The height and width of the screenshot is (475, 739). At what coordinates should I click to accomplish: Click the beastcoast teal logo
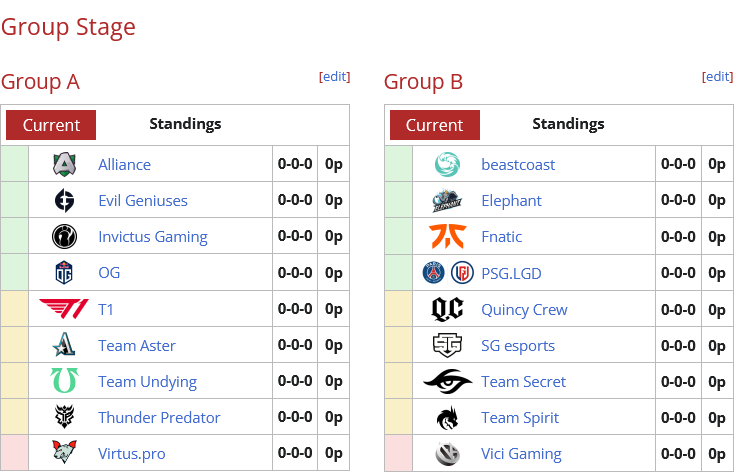coord(447,164)
